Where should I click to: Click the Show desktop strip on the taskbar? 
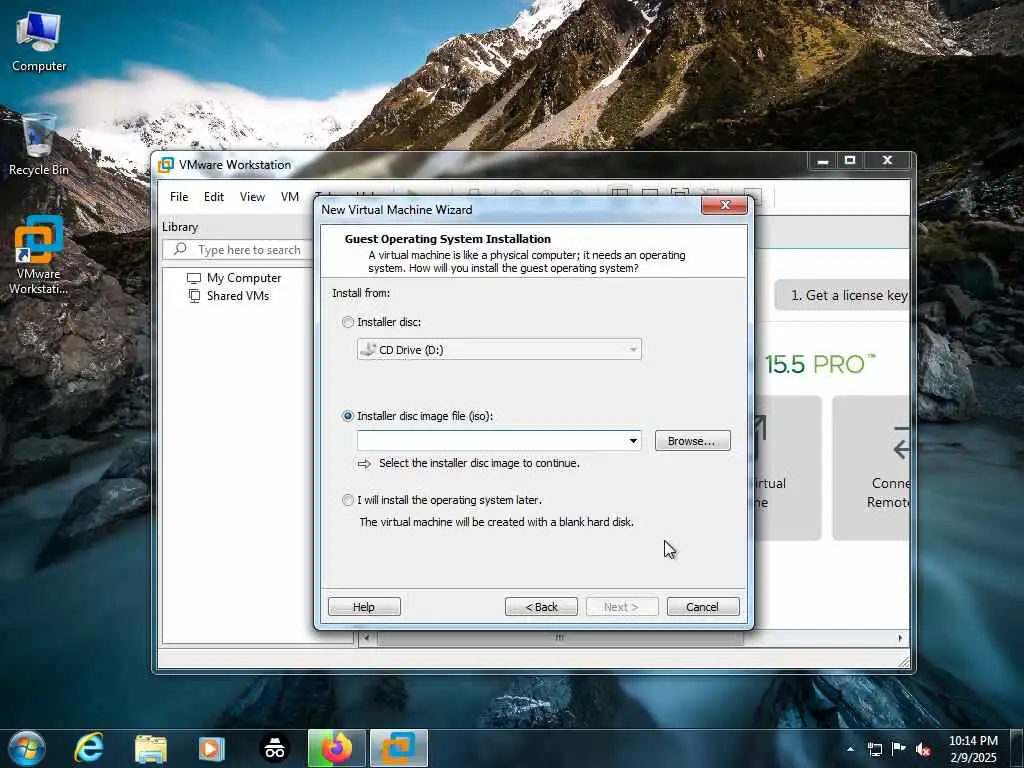point(1017,748)
